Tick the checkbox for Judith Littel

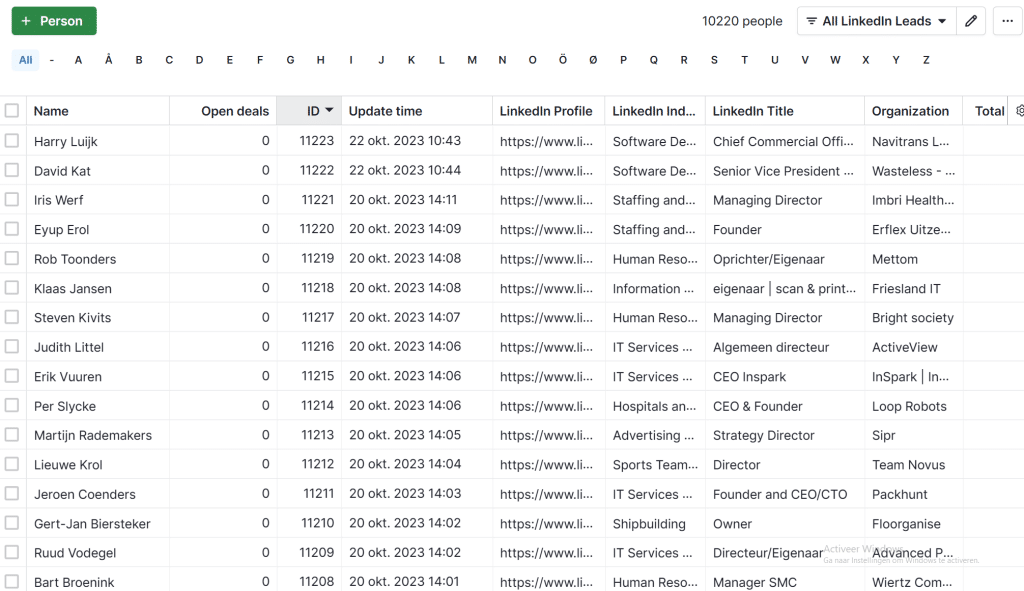12,347
